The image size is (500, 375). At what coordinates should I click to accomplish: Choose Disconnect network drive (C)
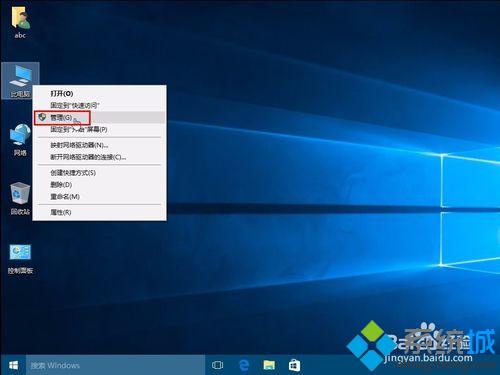click(x=99, y=157)
